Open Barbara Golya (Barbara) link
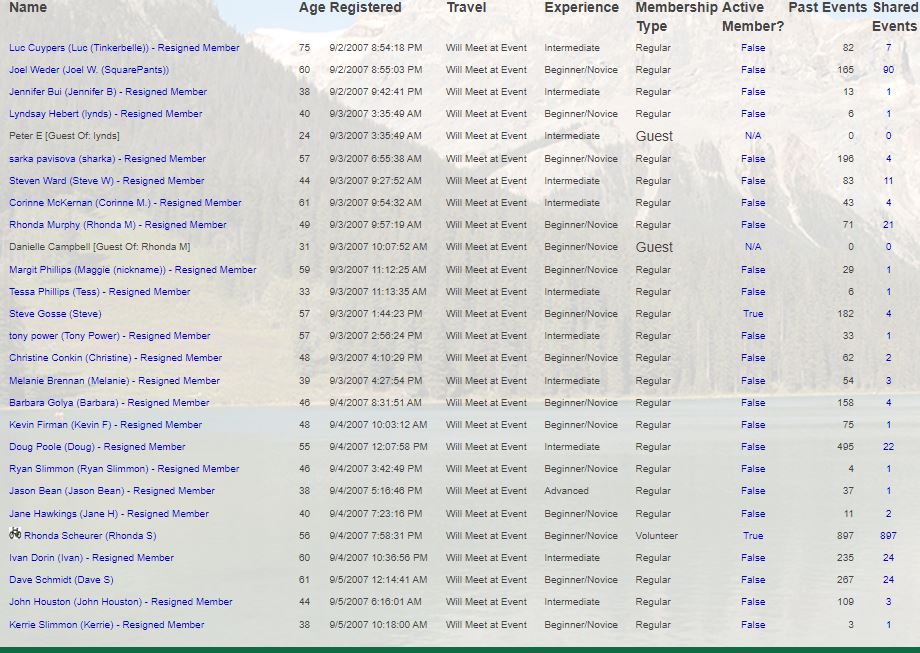Viewport: 920px width, 653px height. coord(109,403)
